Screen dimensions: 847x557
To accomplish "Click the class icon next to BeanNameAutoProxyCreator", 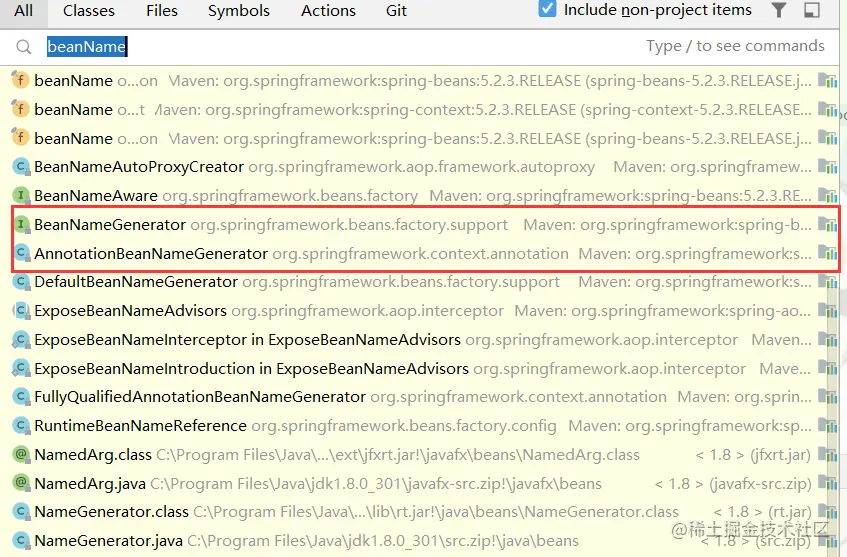I will [x=21, y=167].
